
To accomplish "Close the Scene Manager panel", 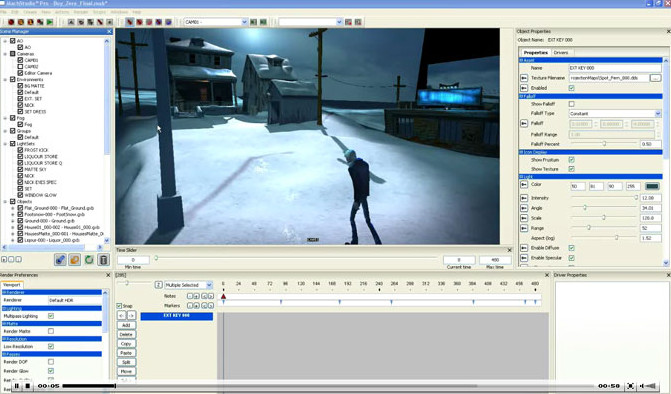I will pyautogui.click(x=109, y=32).
